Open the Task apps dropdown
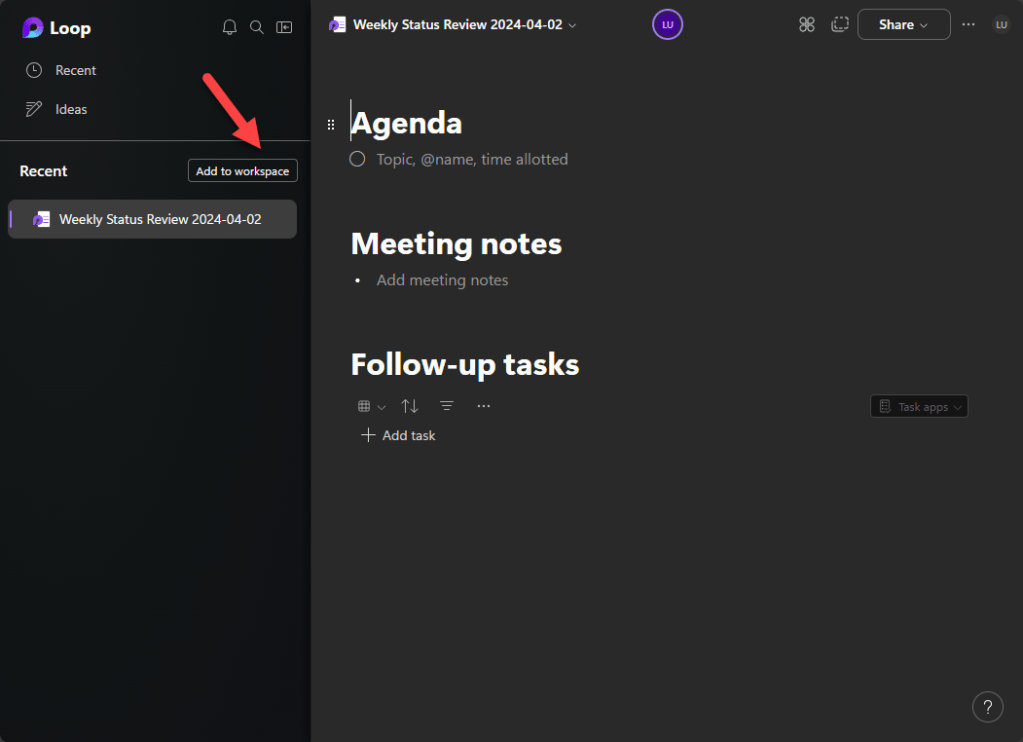The height and width of the screenshot is (742, 1023). click(919, 407)
